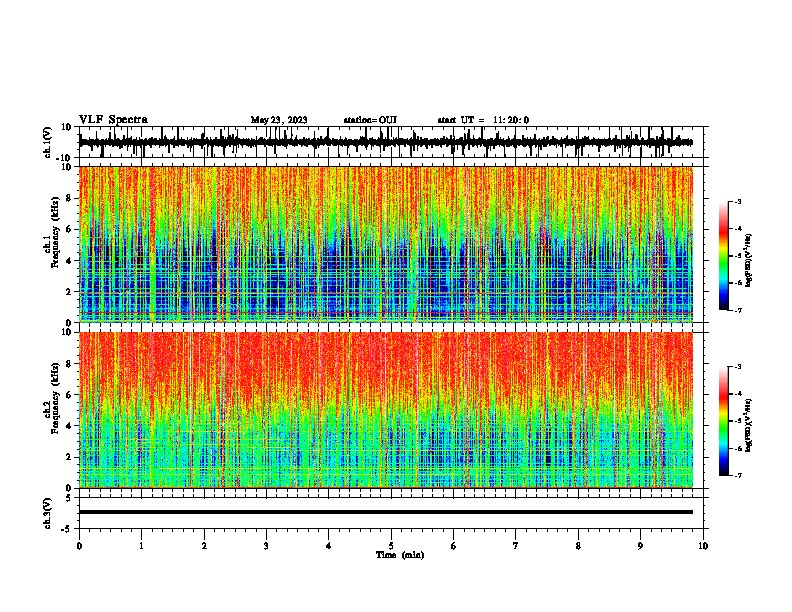Click the "-7" label on ch.1 color bar

pyautogui.click(x=737, y=310)
